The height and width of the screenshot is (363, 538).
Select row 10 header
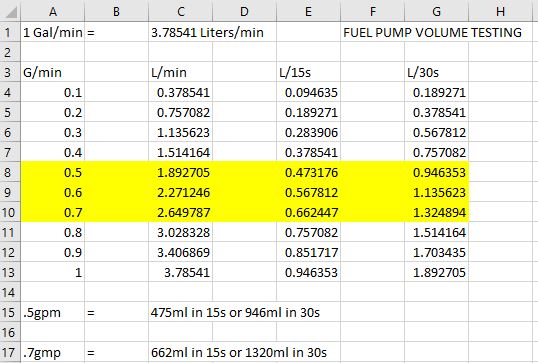coord(10,212)
